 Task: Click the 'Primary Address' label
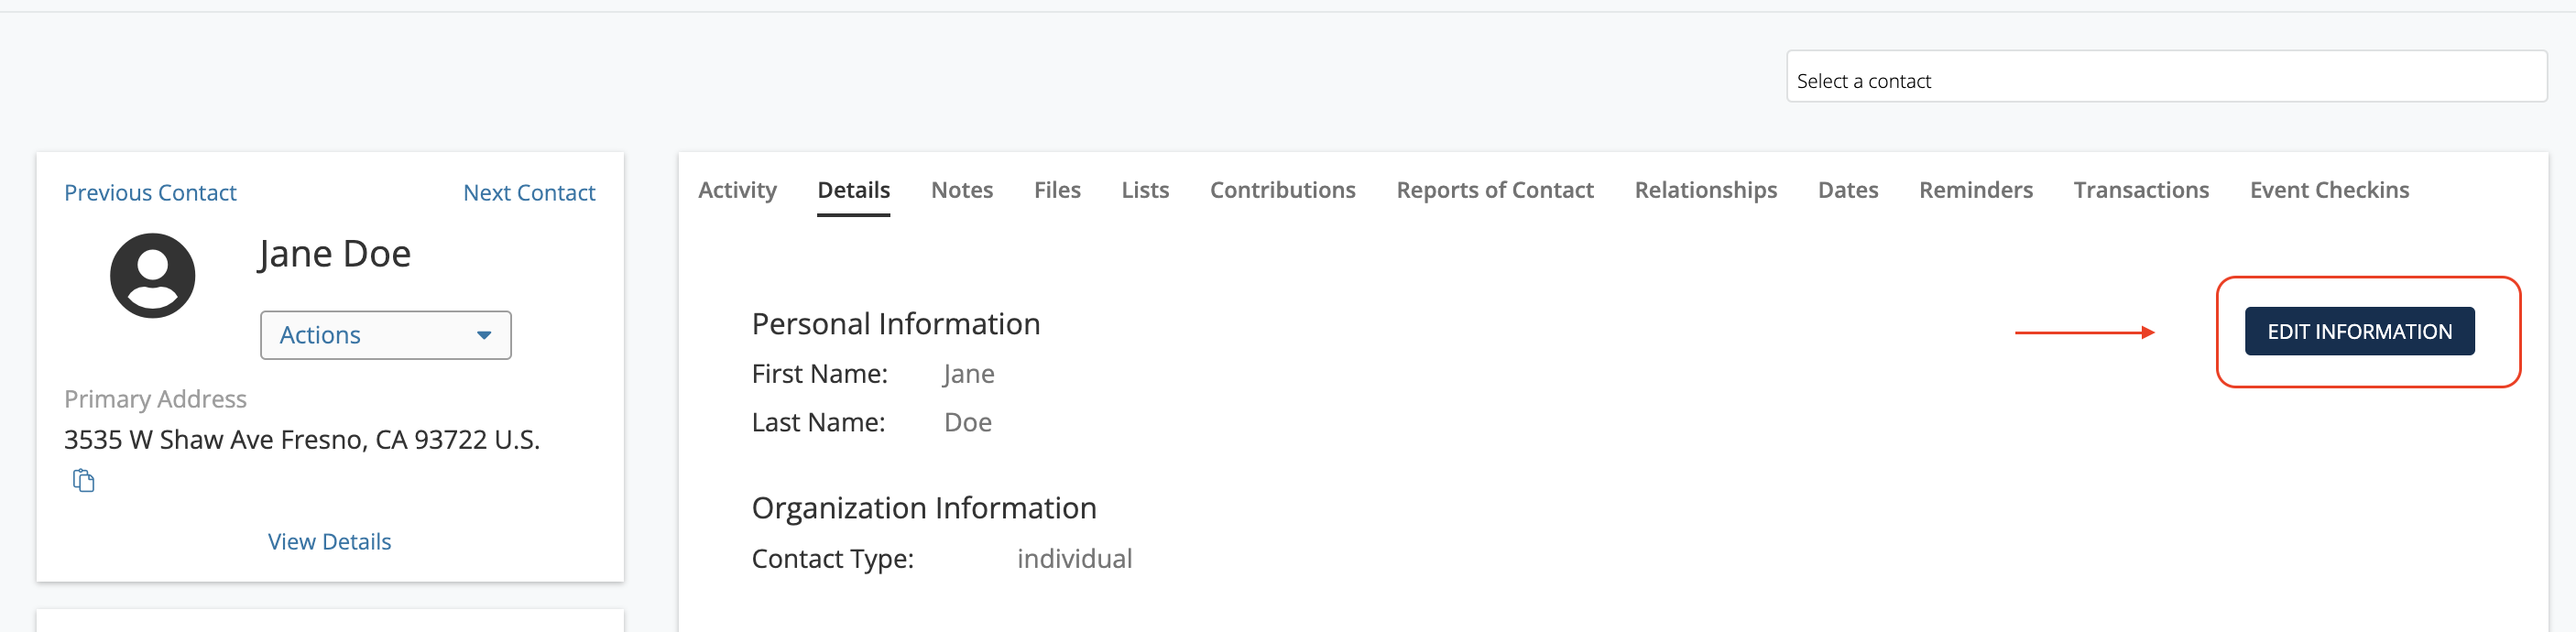(x=155, y=399)
